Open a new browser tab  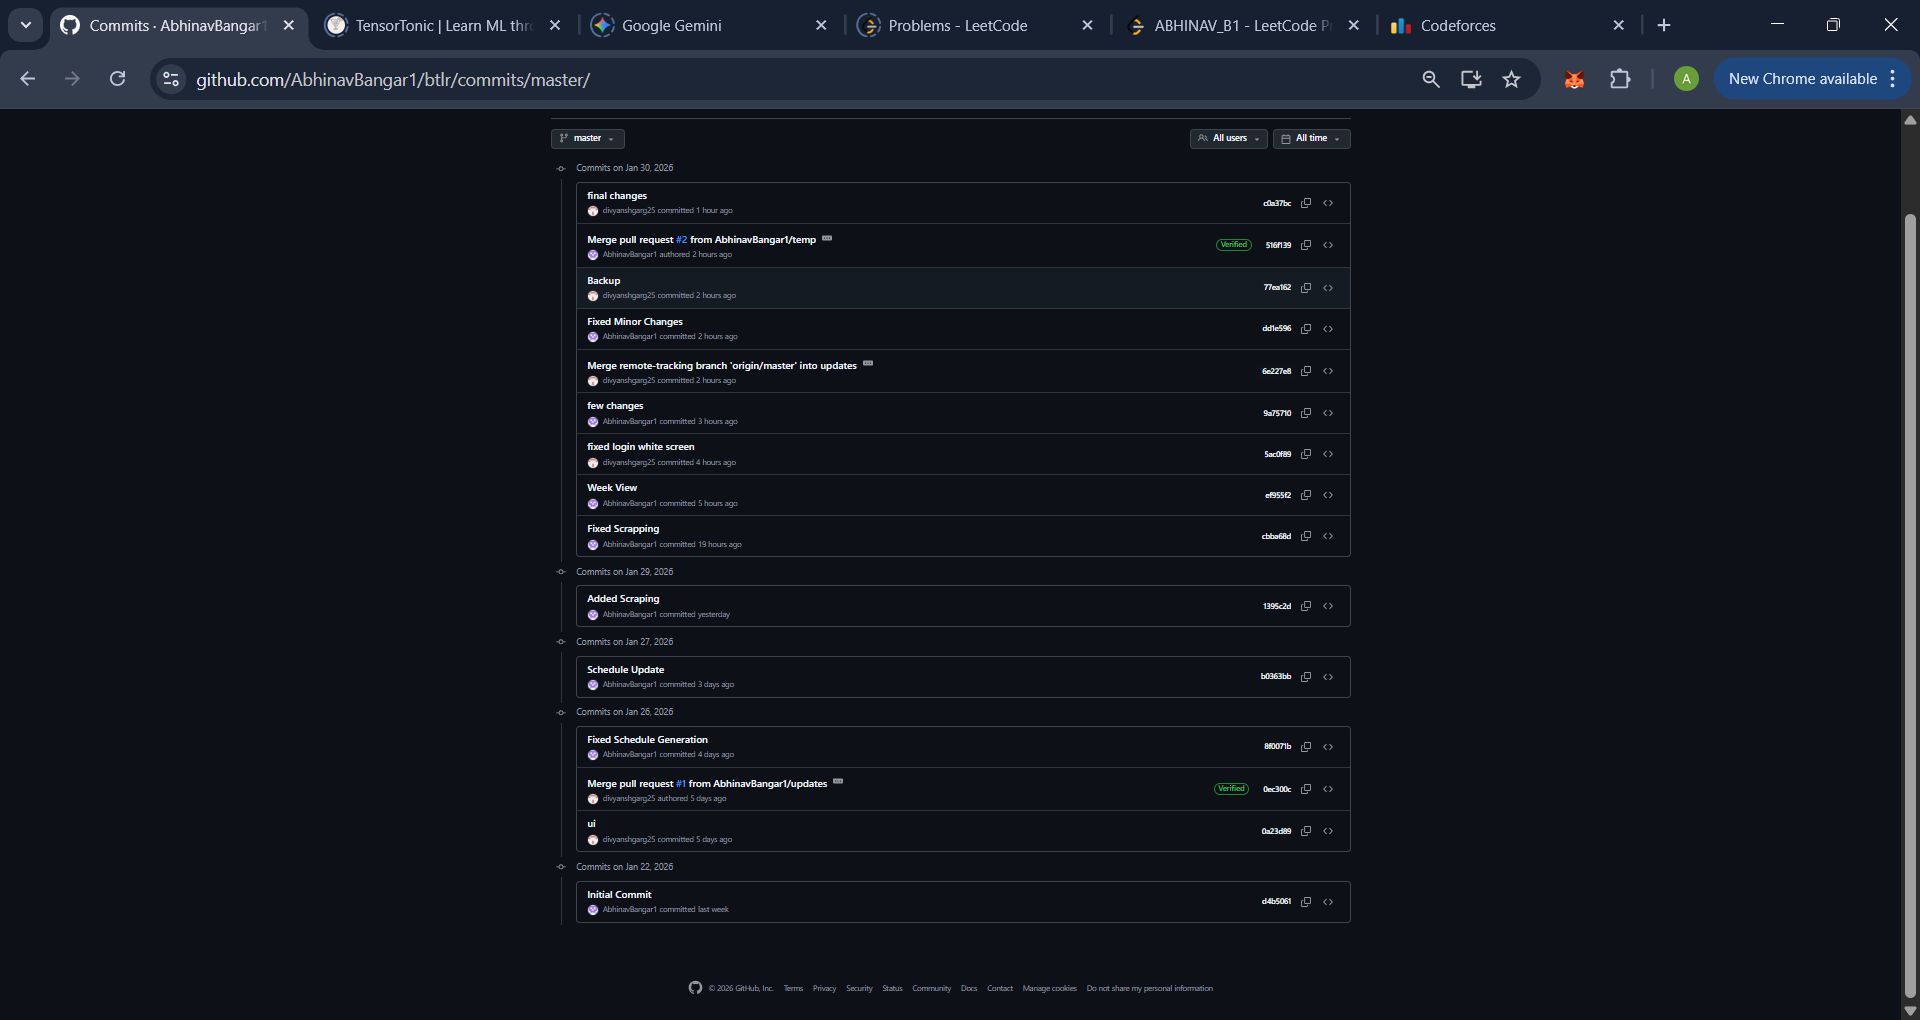[1664, 25]
